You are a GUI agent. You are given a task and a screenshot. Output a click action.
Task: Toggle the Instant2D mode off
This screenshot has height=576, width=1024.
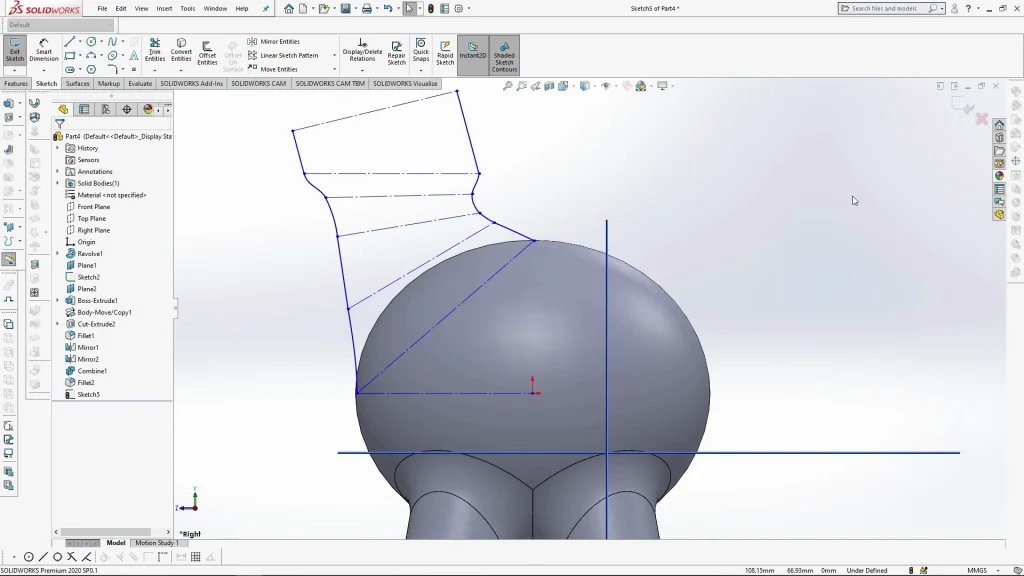473,50
